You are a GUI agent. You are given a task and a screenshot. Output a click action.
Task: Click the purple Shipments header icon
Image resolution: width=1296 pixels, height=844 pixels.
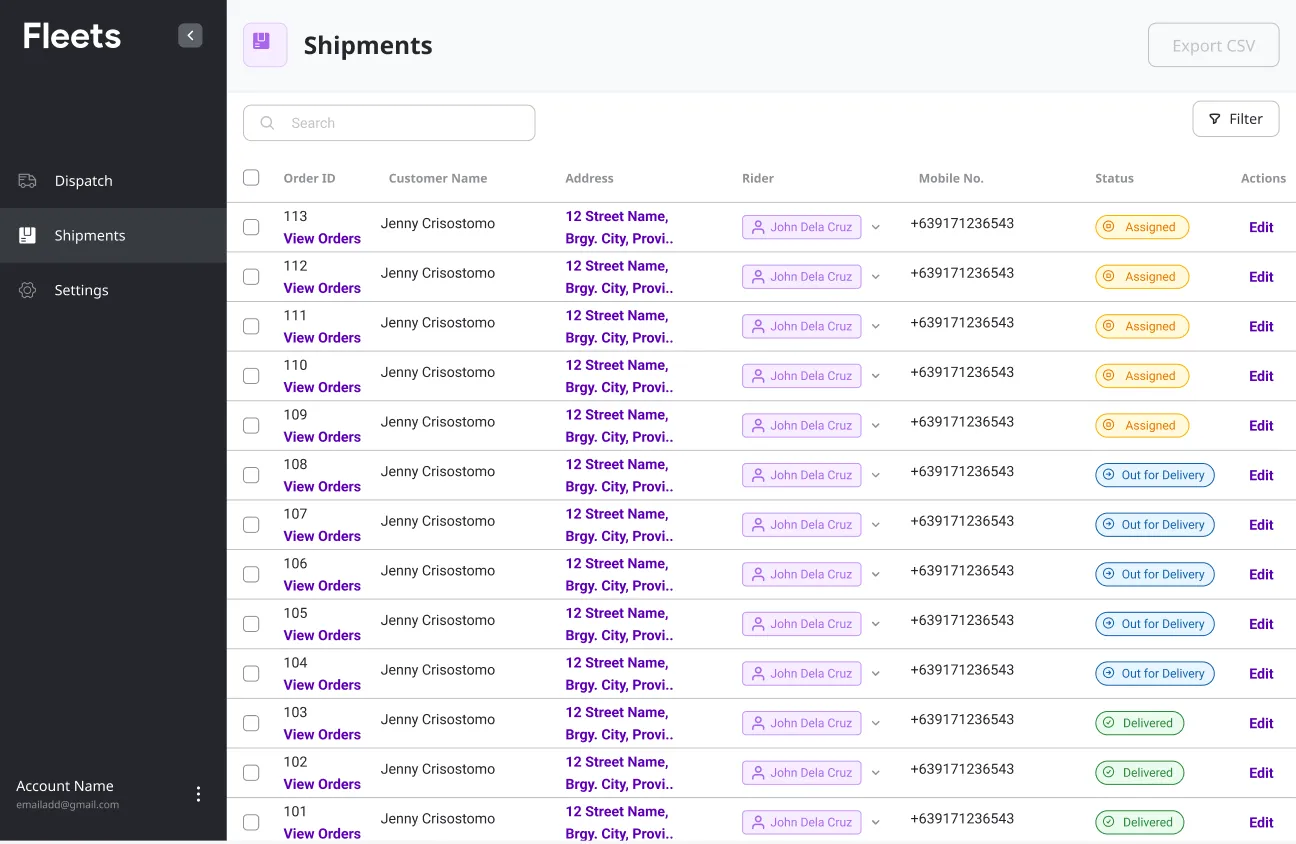265,45
